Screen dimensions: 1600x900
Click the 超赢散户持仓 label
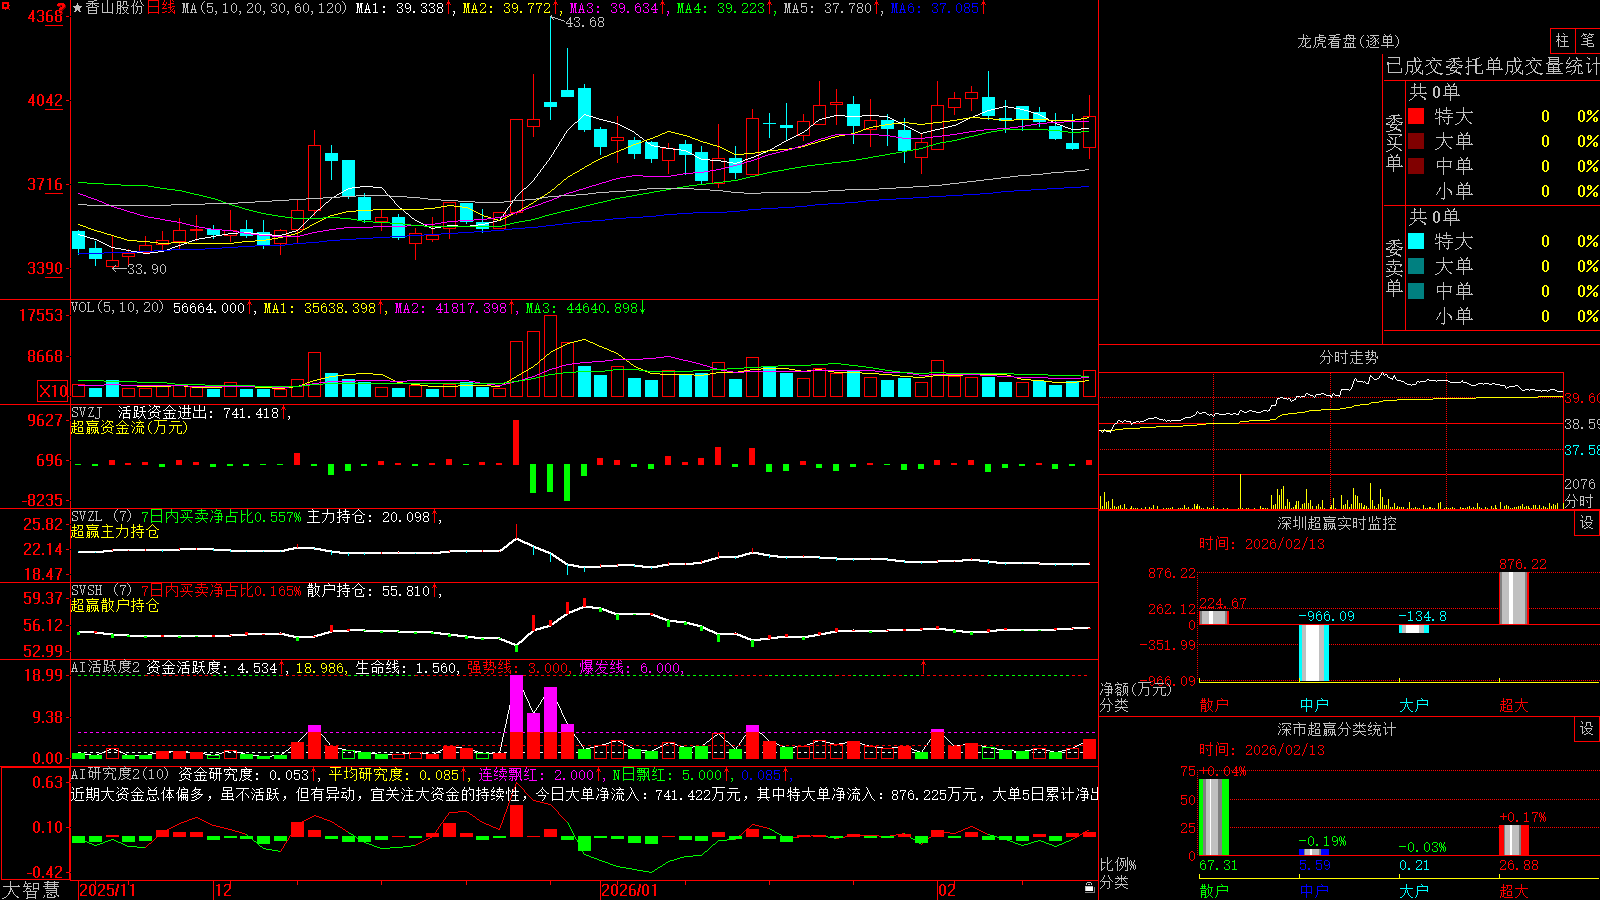click(115, 605)
